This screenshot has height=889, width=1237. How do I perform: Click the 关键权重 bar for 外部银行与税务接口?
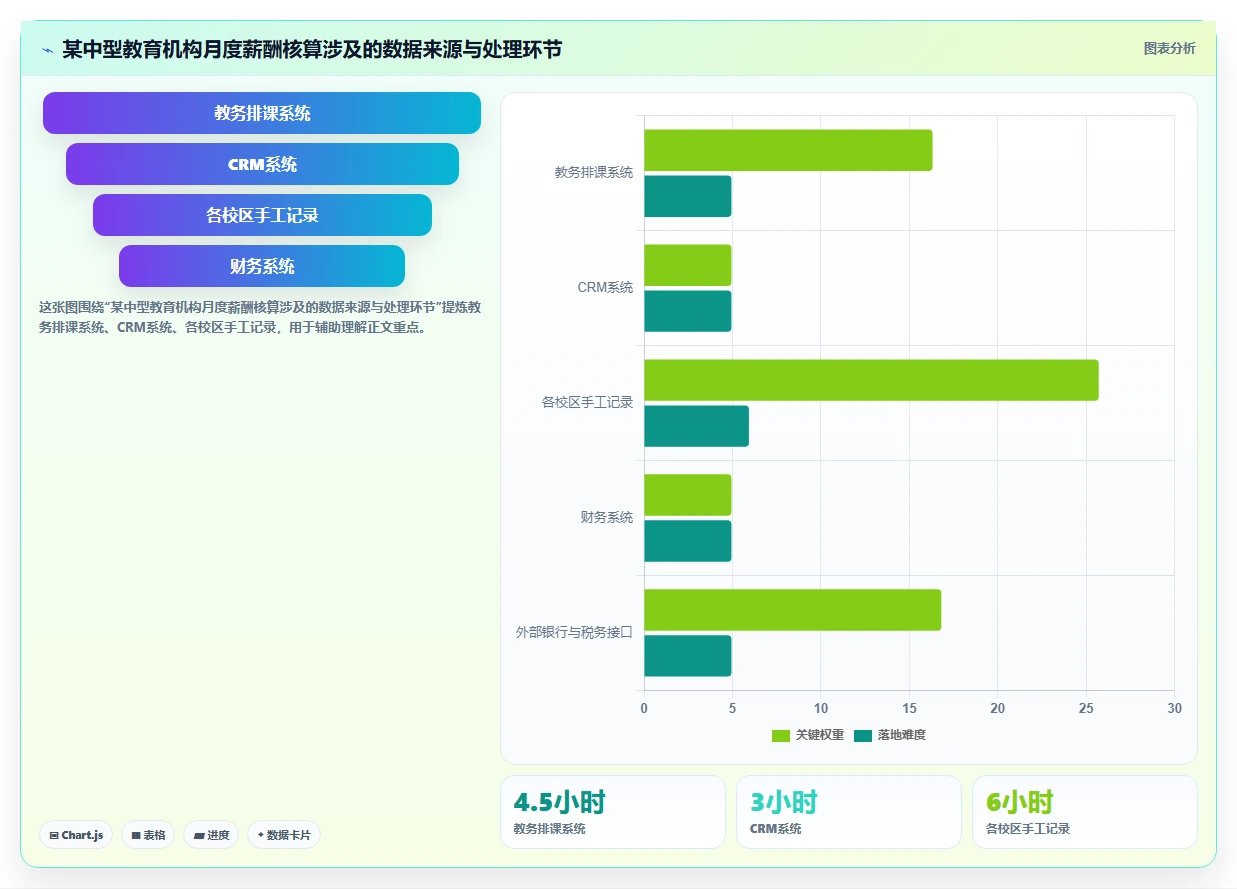click(x=792, y=610)
